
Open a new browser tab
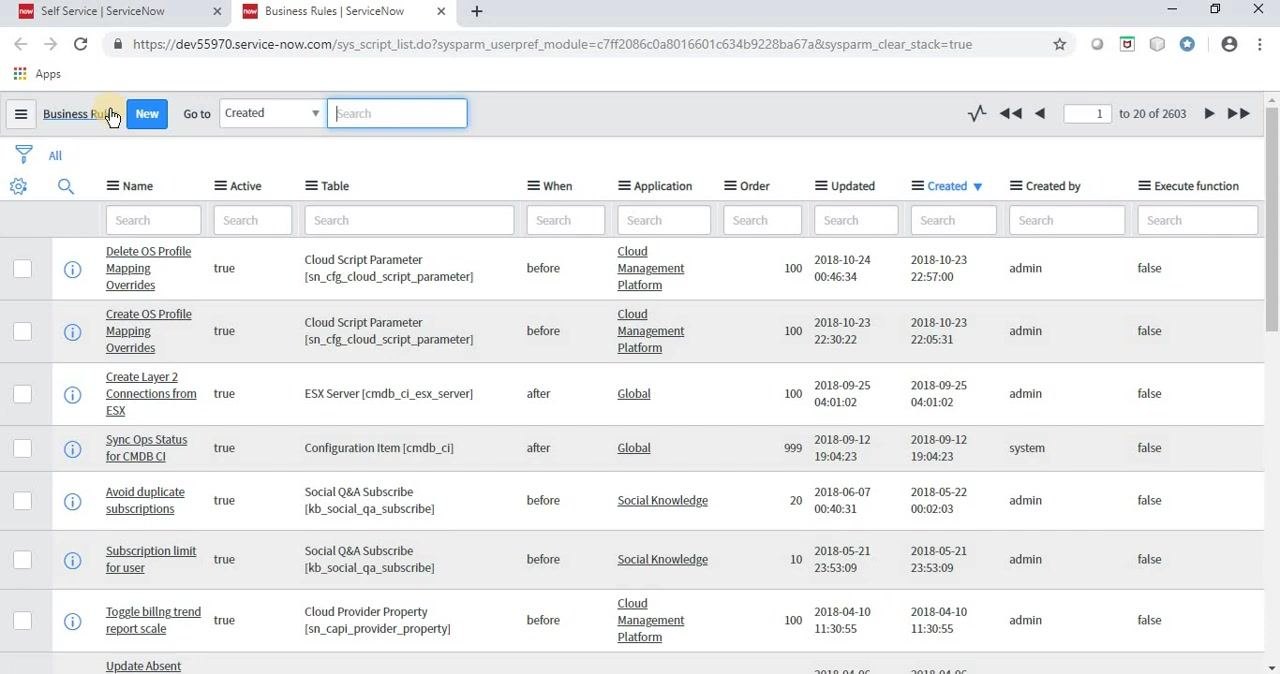click(x=477, y=12)
